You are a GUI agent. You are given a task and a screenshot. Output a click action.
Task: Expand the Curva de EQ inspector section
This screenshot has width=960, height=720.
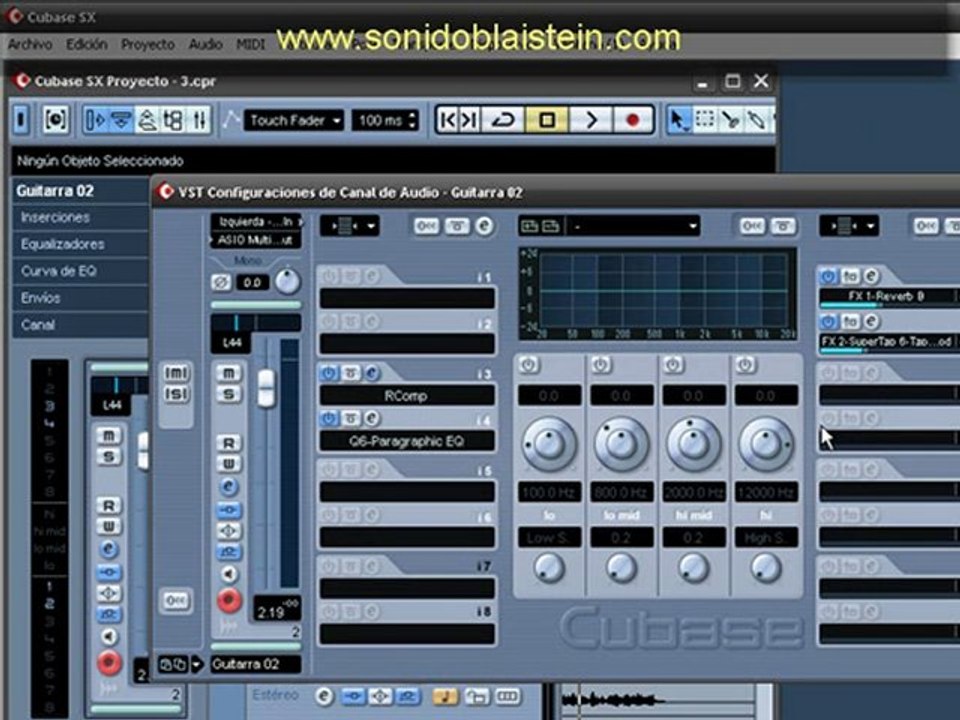click(x=80, y=271)
